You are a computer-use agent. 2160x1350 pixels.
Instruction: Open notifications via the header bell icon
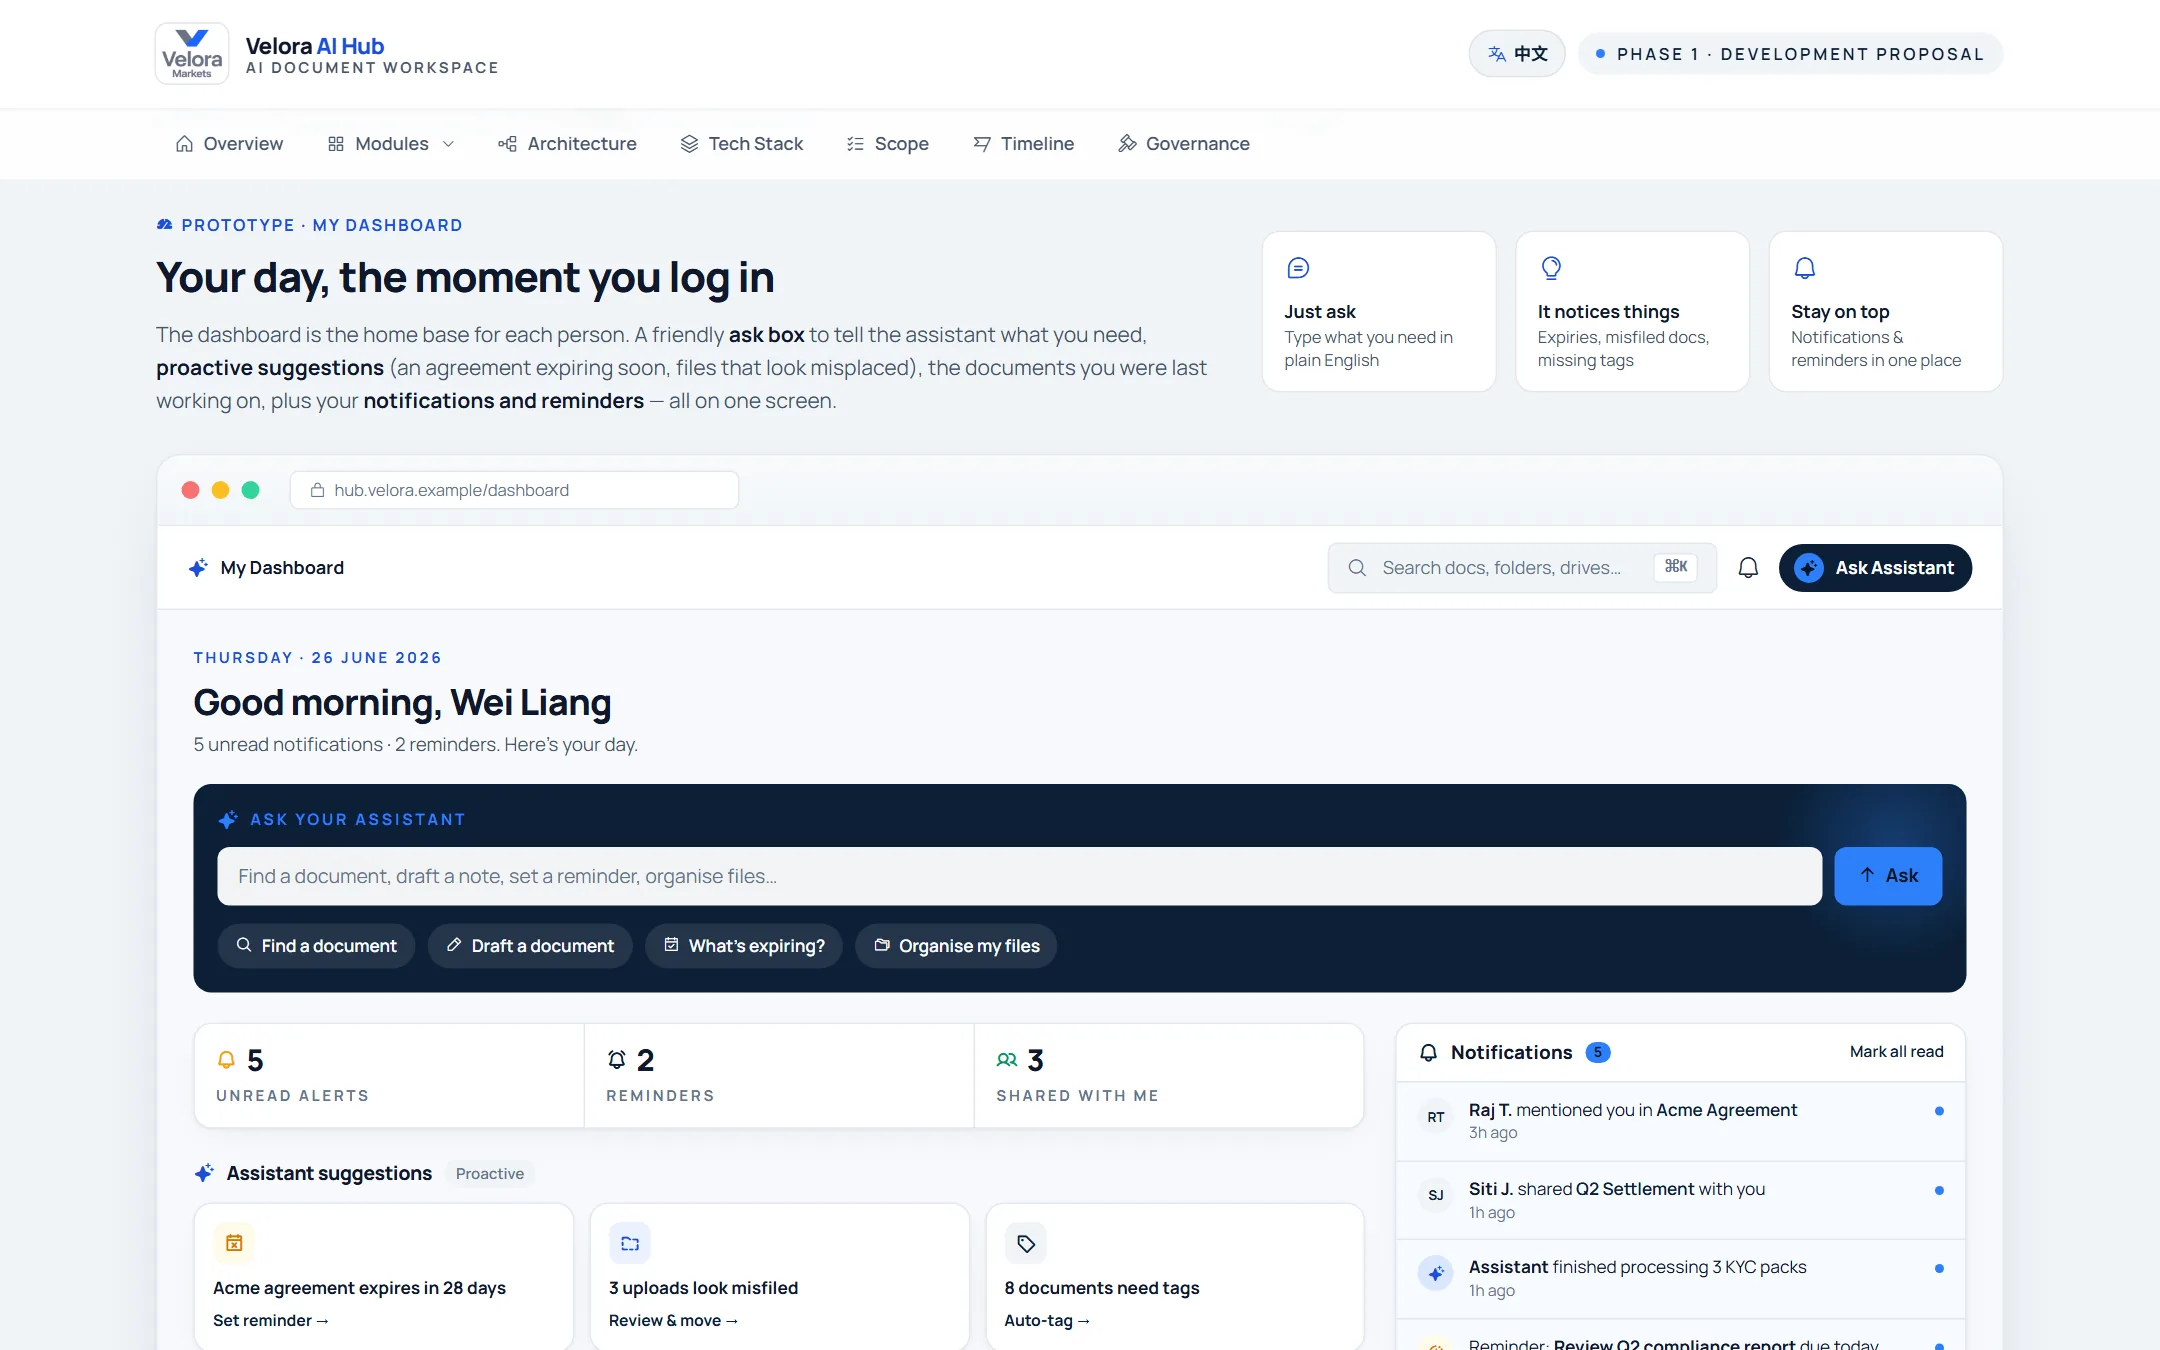(1748, 568)
